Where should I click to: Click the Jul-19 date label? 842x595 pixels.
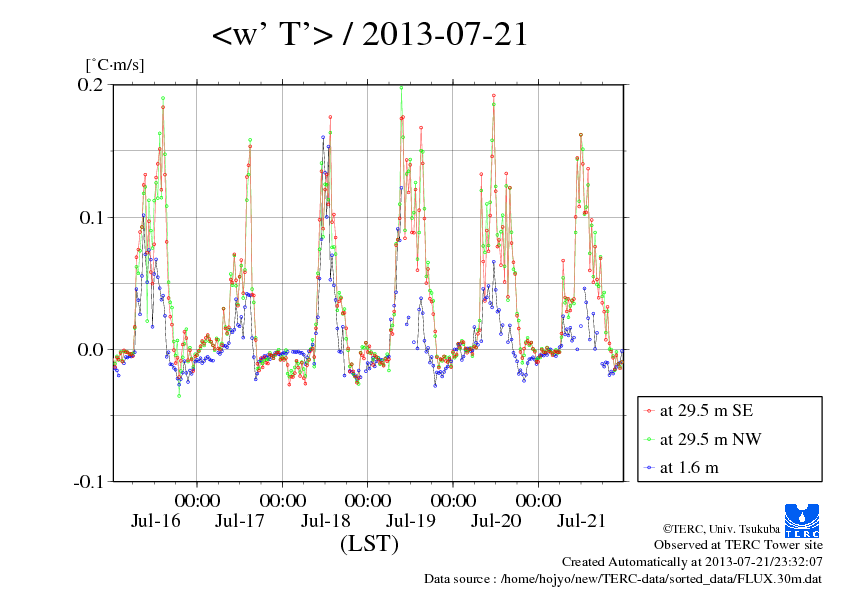pos(411,520)
